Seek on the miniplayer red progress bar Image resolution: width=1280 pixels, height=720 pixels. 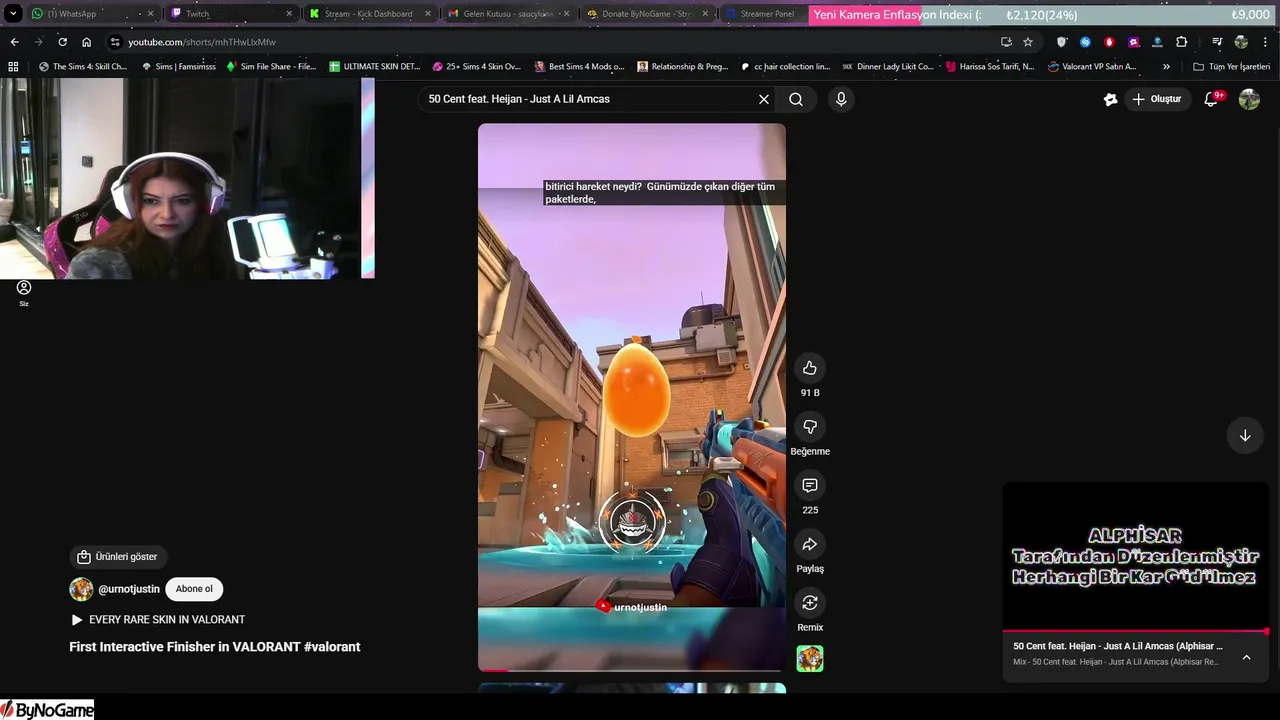click(x=1135, y=631)
